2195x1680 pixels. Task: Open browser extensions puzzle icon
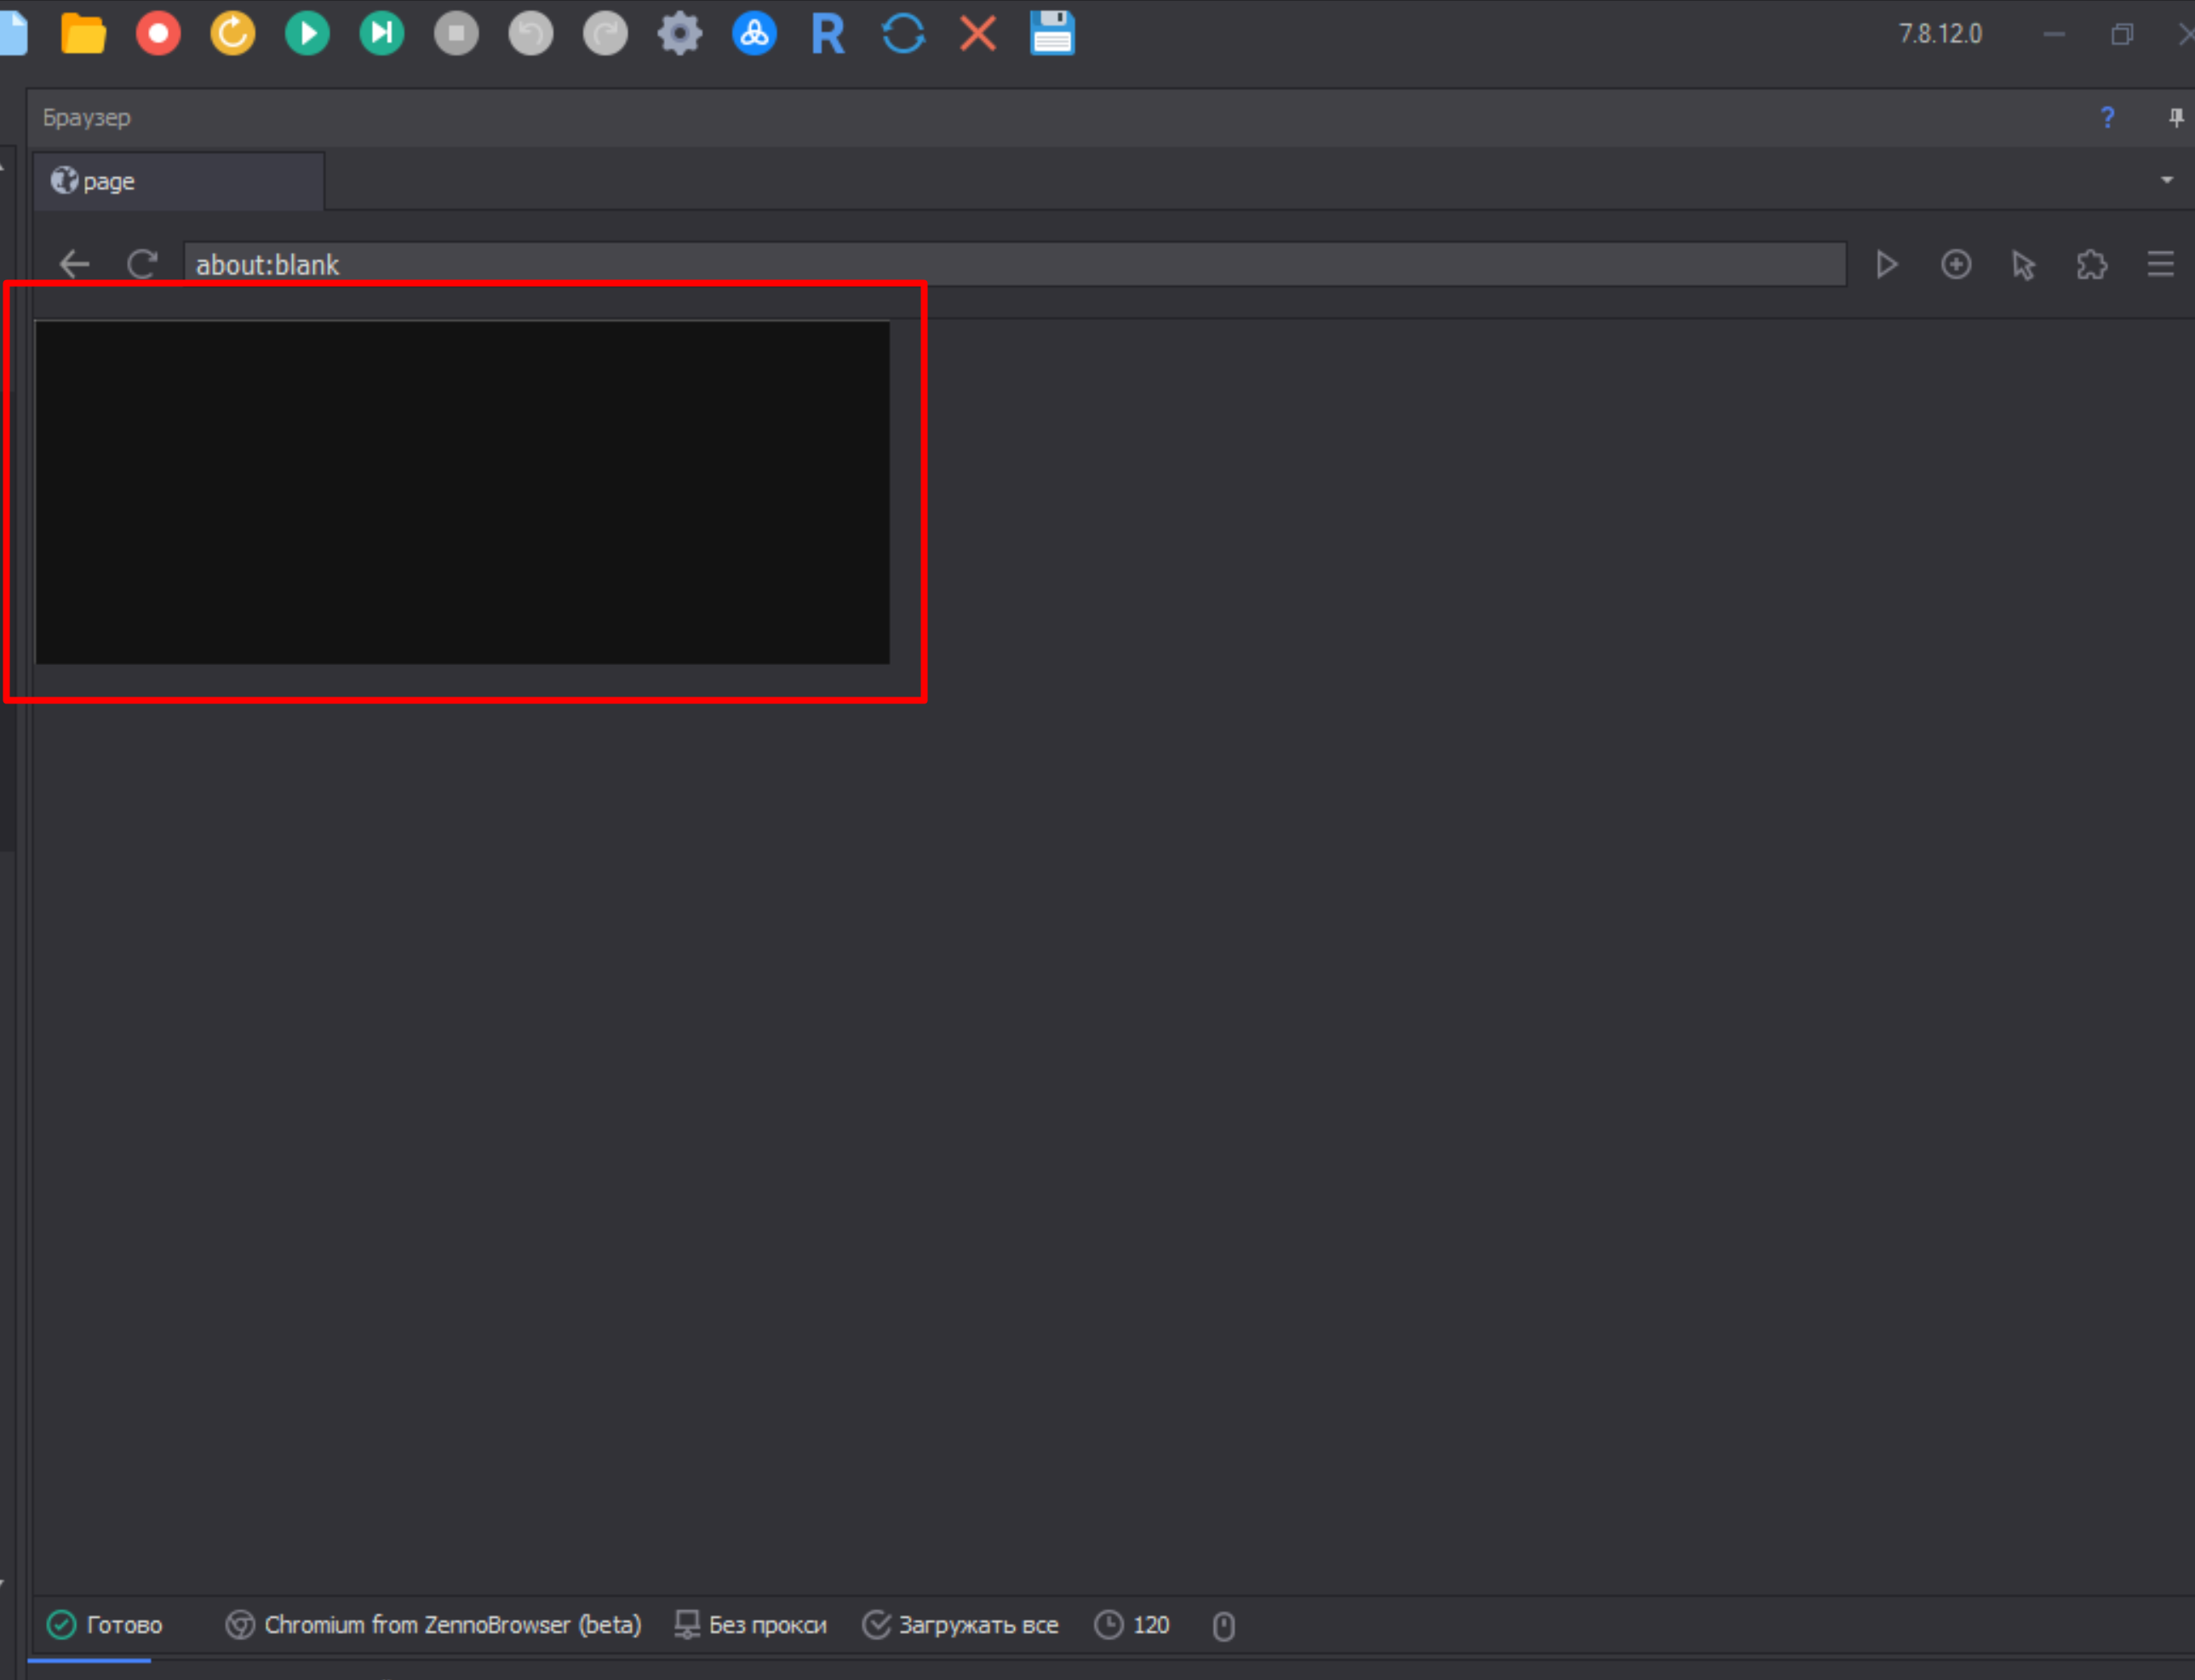pos(2092,265)
